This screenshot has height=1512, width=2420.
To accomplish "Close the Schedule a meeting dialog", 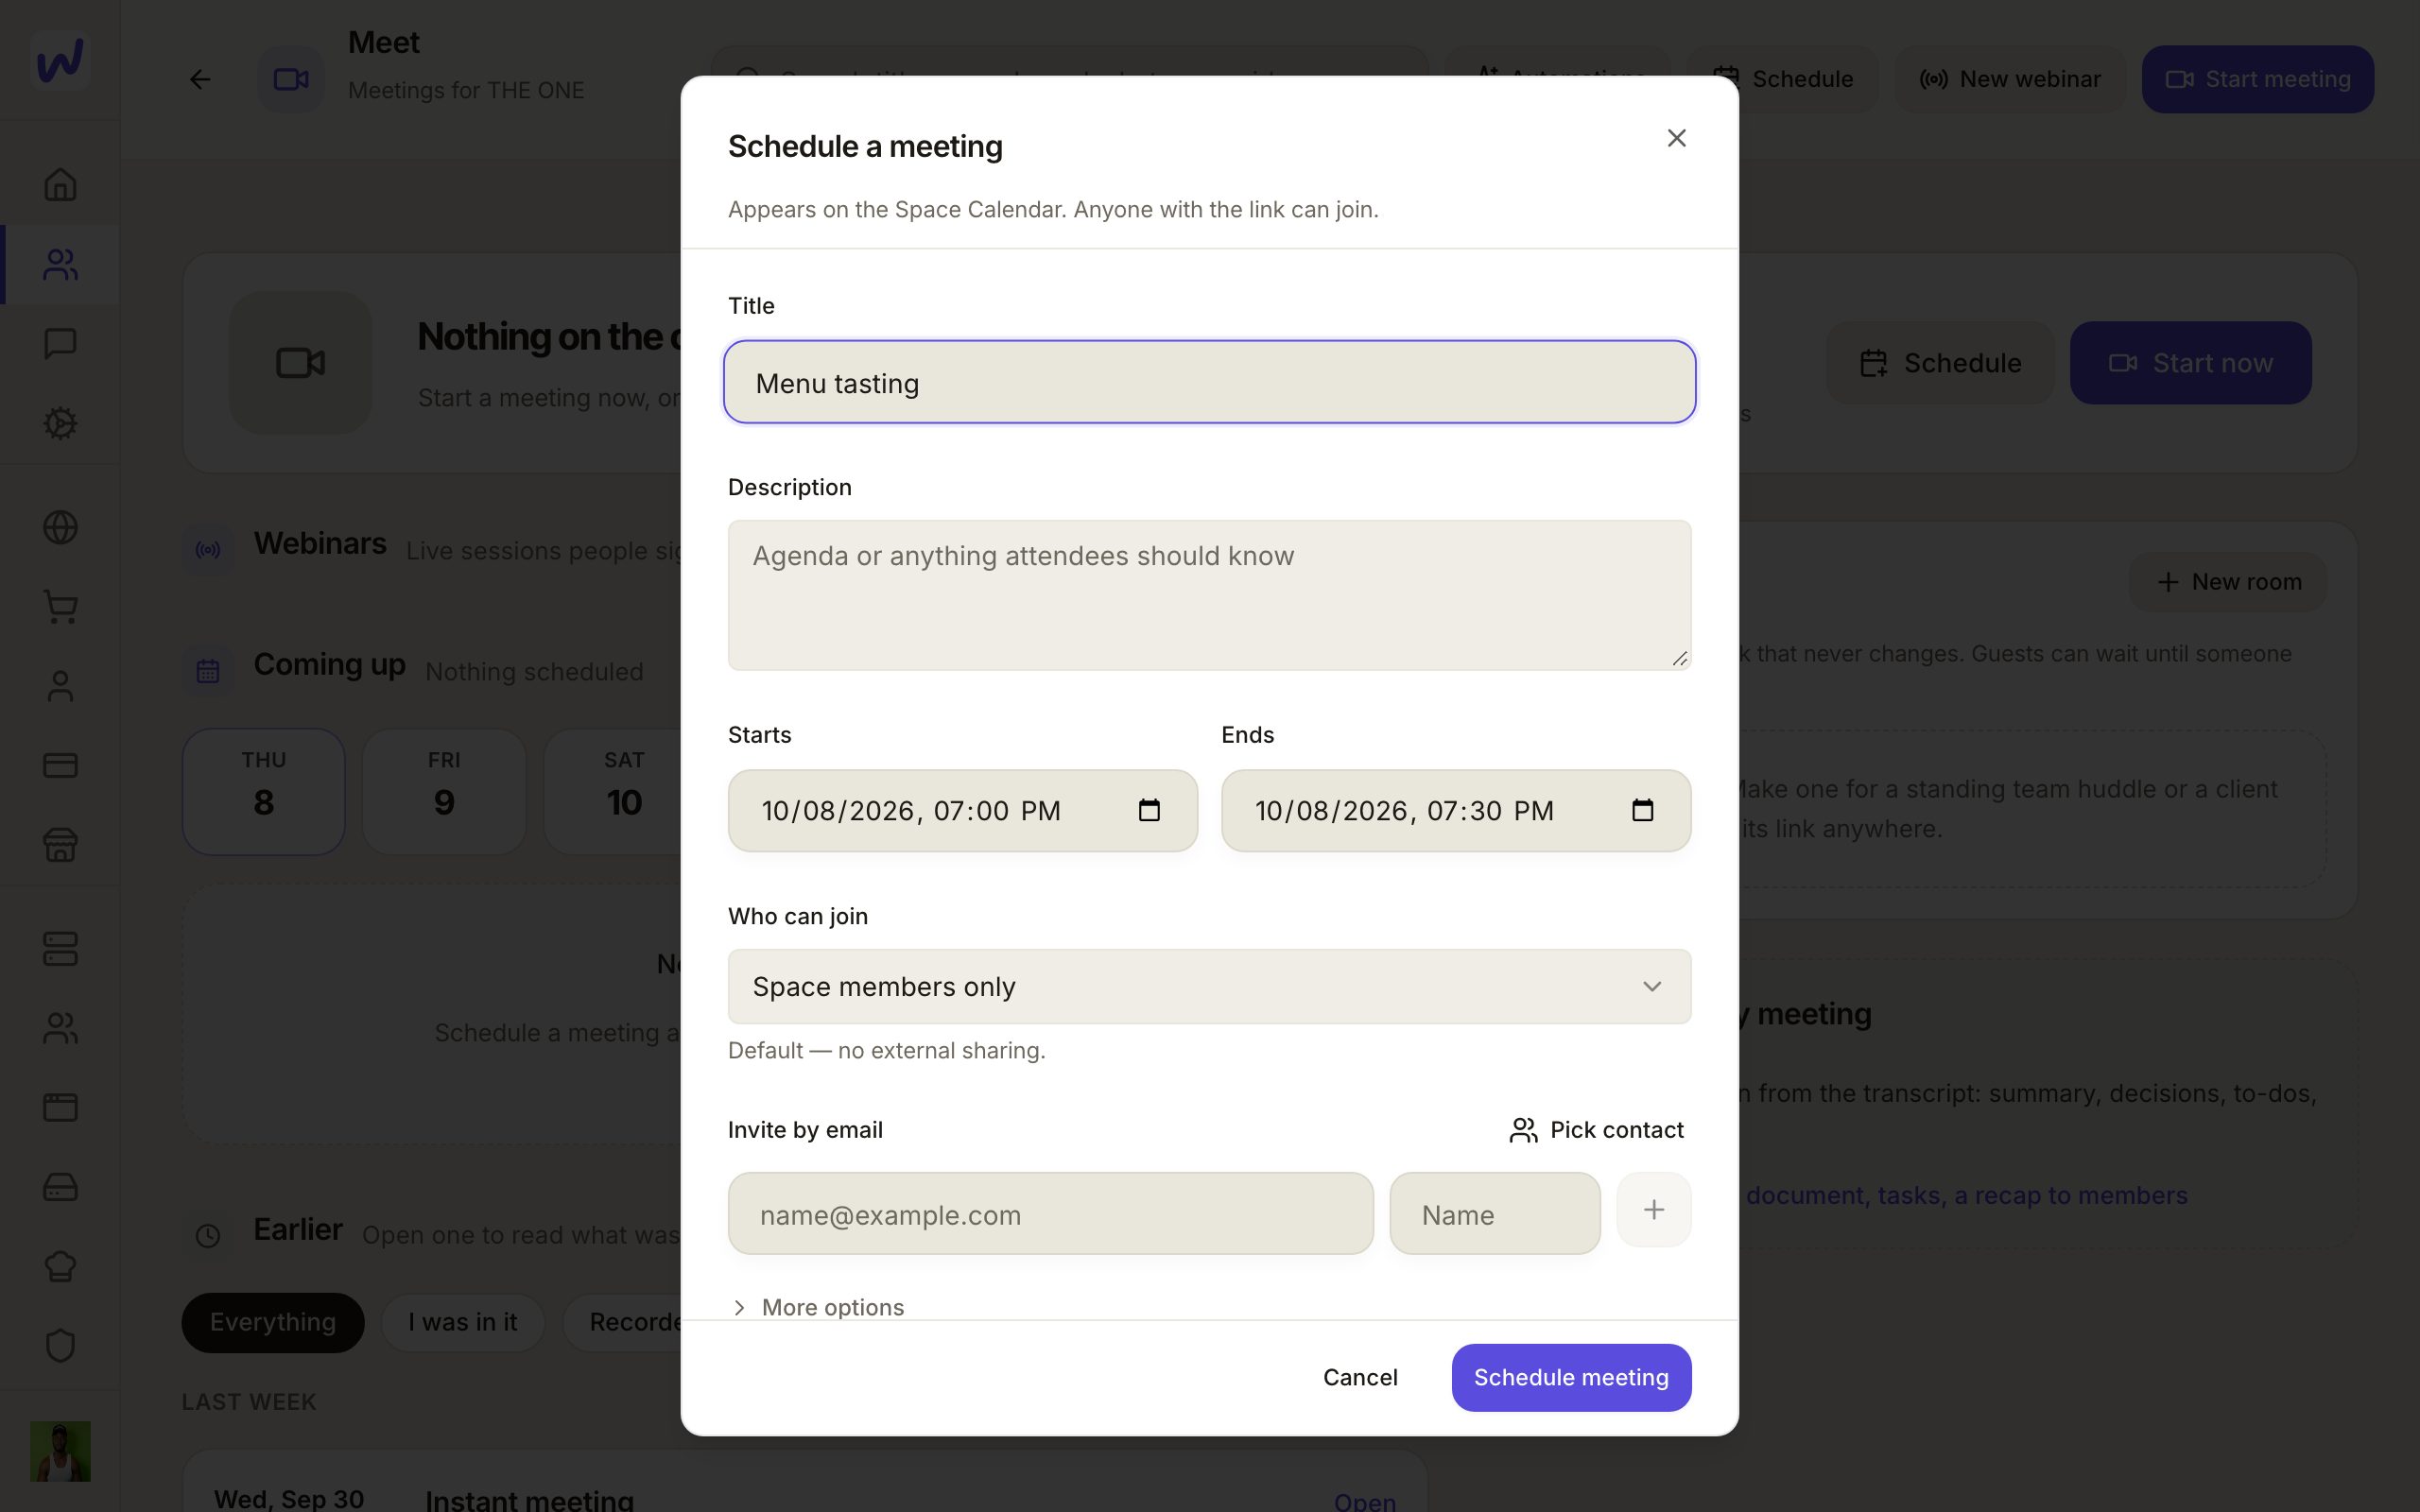I will click(x=1677, y=138).
